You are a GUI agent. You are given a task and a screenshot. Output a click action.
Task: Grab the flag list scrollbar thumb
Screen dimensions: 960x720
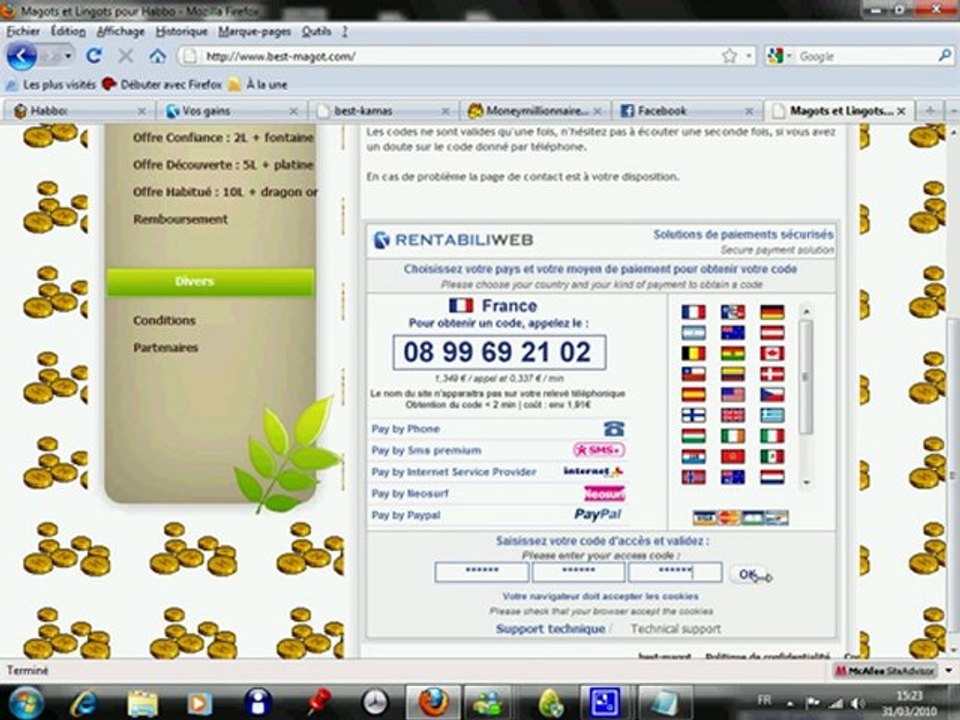[x=806, y=377]
